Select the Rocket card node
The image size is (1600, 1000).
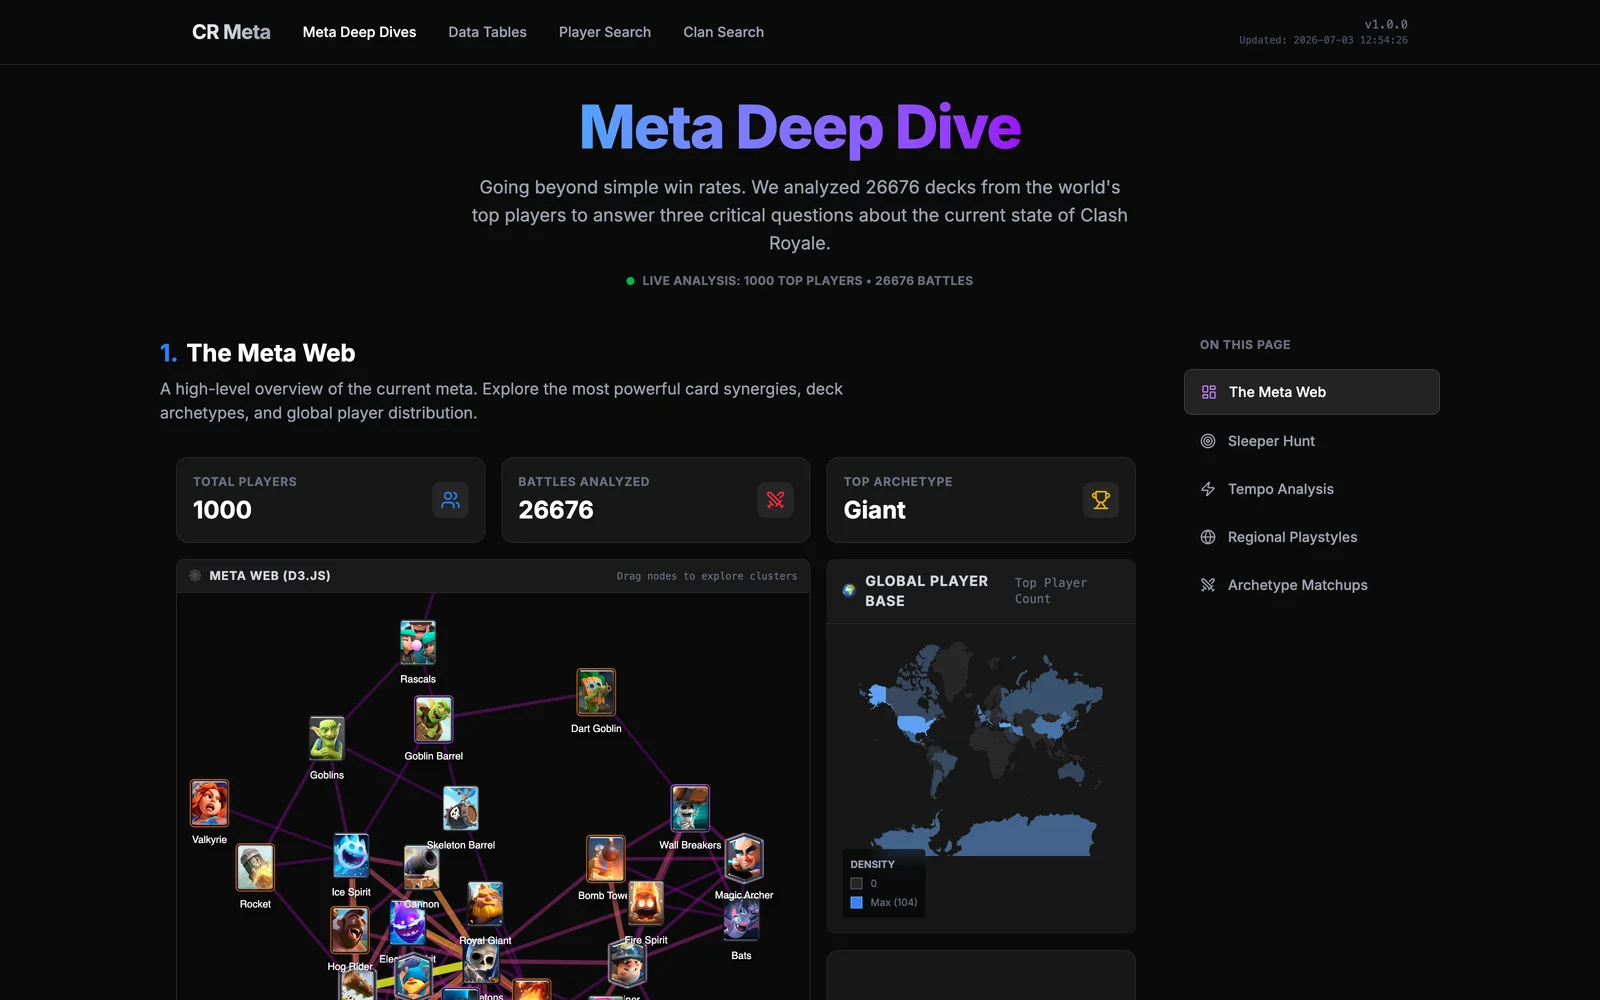coord(255,867)
